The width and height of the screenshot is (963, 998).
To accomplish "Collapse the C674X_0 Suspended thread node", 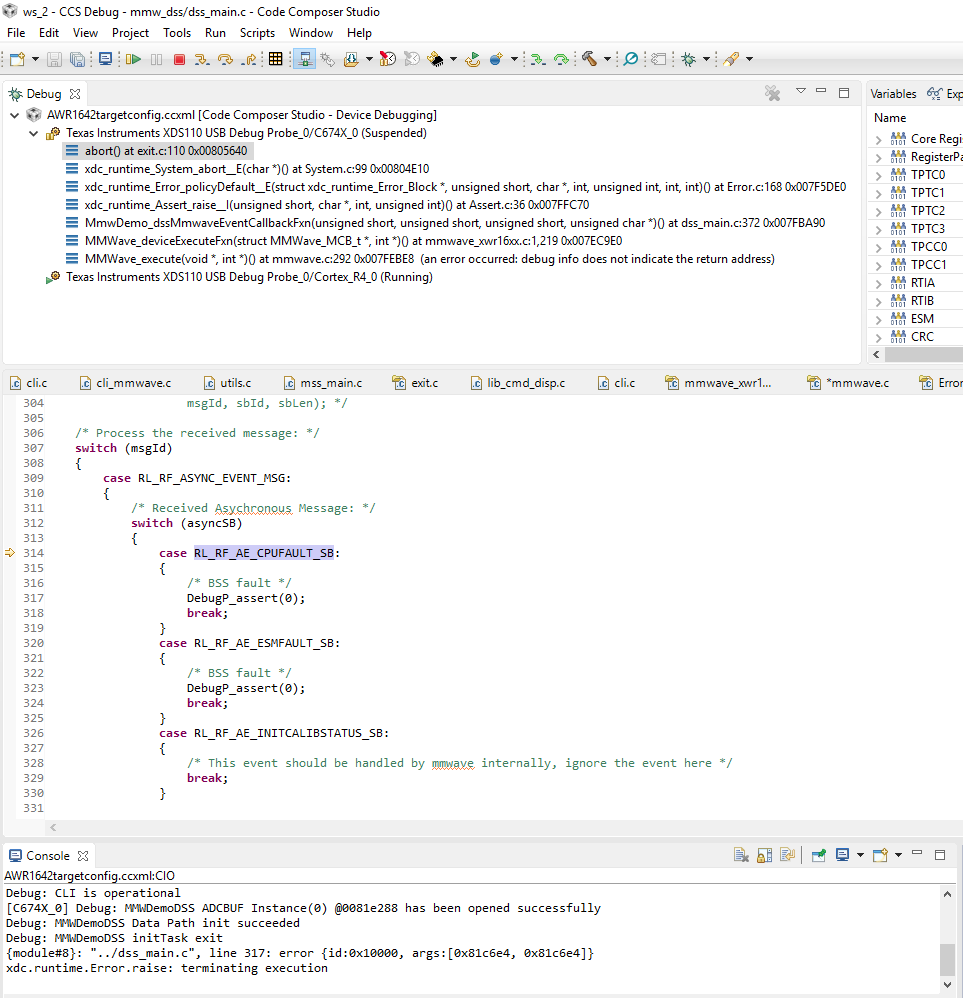I will (x=34, y=133).
